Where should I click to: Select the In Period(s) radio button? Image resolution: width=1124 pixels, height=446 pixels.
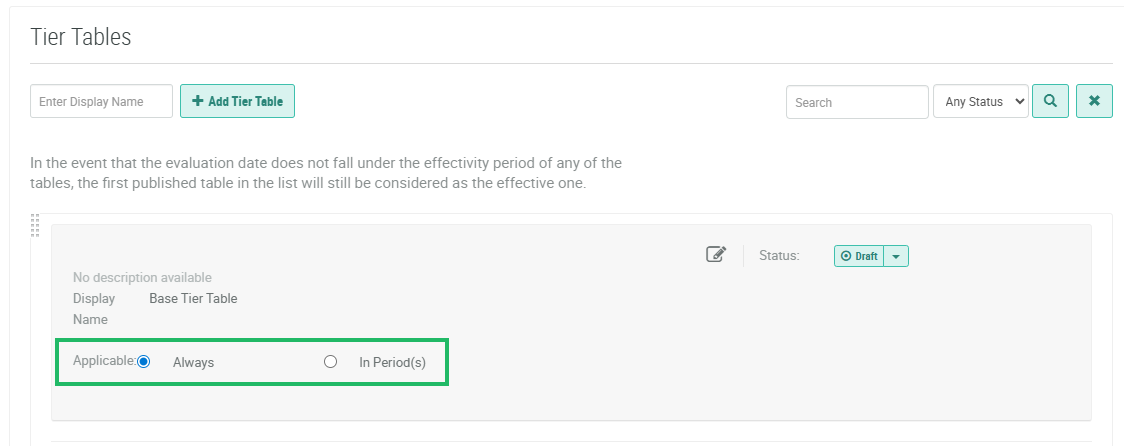(330, 362)
